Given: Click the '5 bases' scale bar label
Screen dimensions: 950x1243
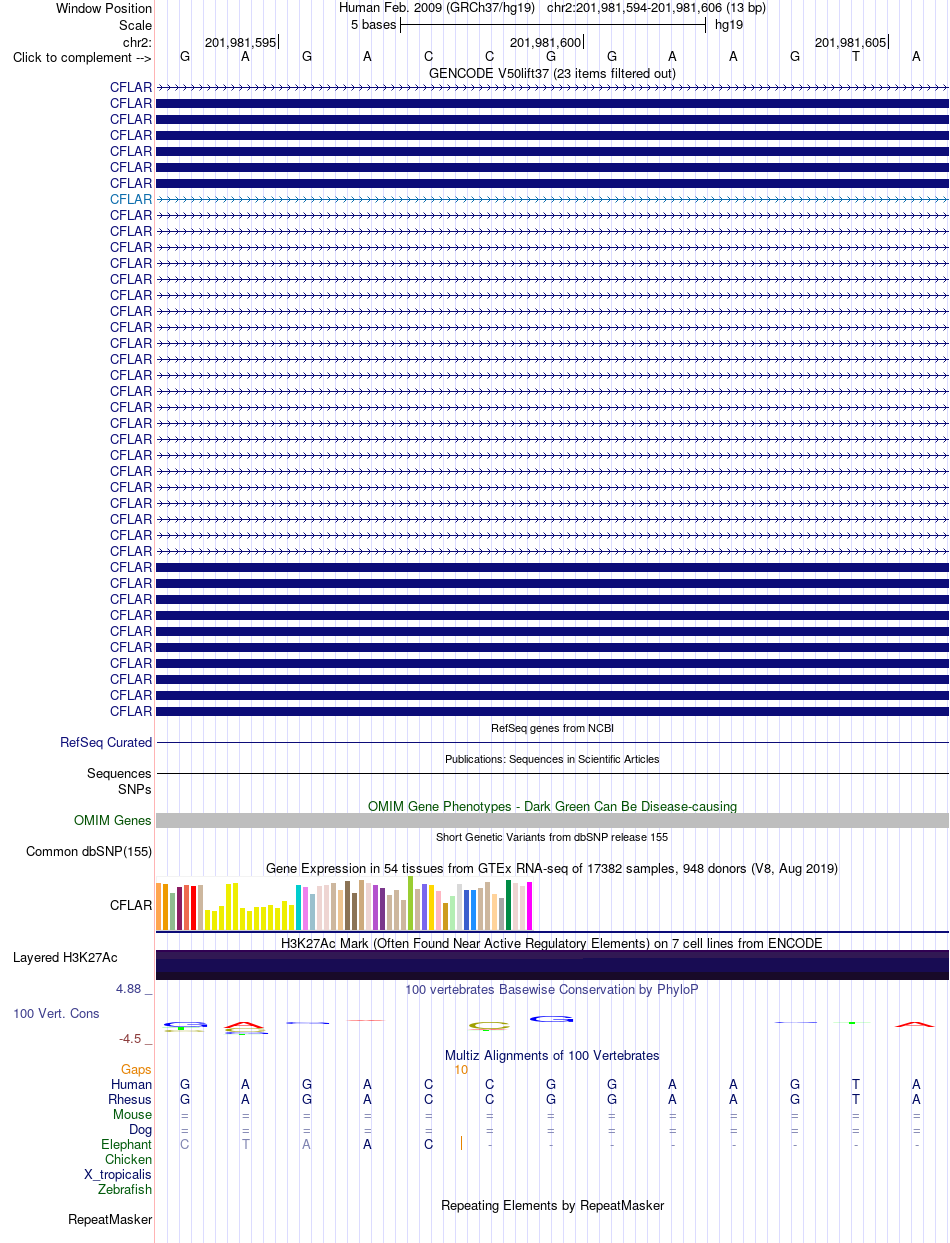Looking at the screenshot, I should click(x=373, y=24).
